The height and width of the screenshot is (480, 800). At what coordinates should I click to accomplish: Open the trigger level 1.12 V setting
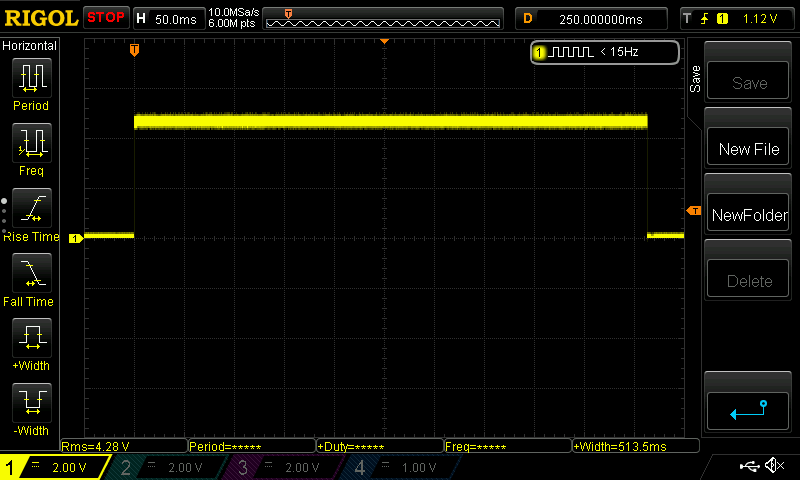click(734, 18)
